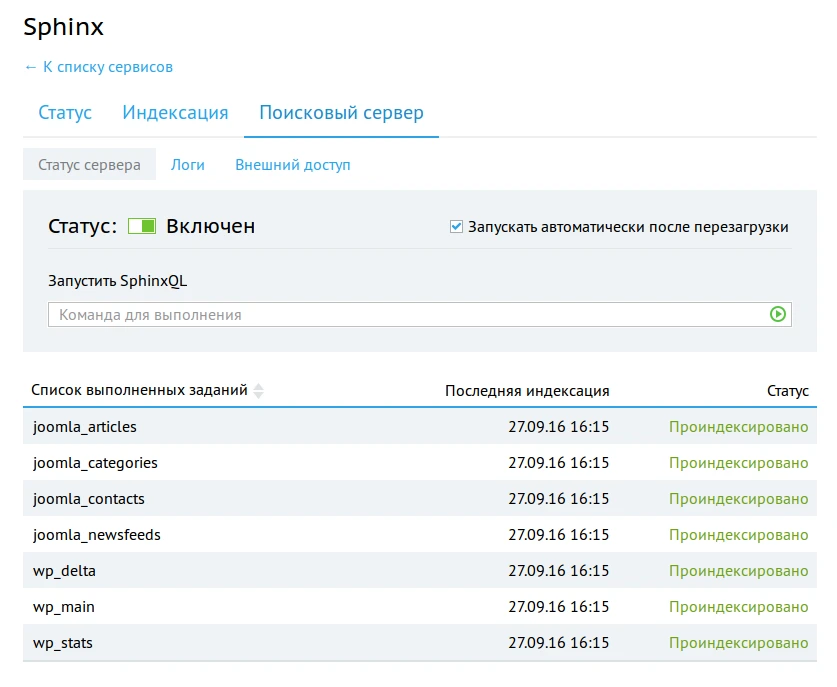The height and width of the screenshot is (687, 837).
Task: Follow the К списку сервисов link
Action: coord(98,67)
